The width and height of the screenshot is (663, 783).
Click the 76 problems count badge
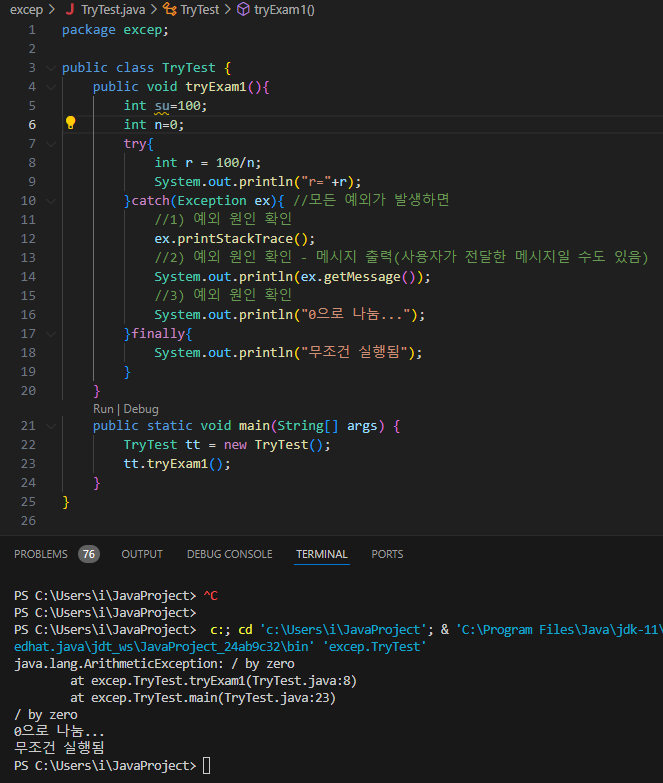89,554
